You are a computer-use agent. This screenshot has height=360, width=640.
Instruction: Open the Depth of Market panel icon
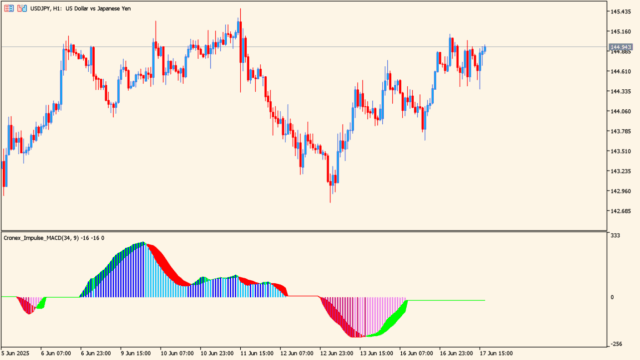pos(9,8)
